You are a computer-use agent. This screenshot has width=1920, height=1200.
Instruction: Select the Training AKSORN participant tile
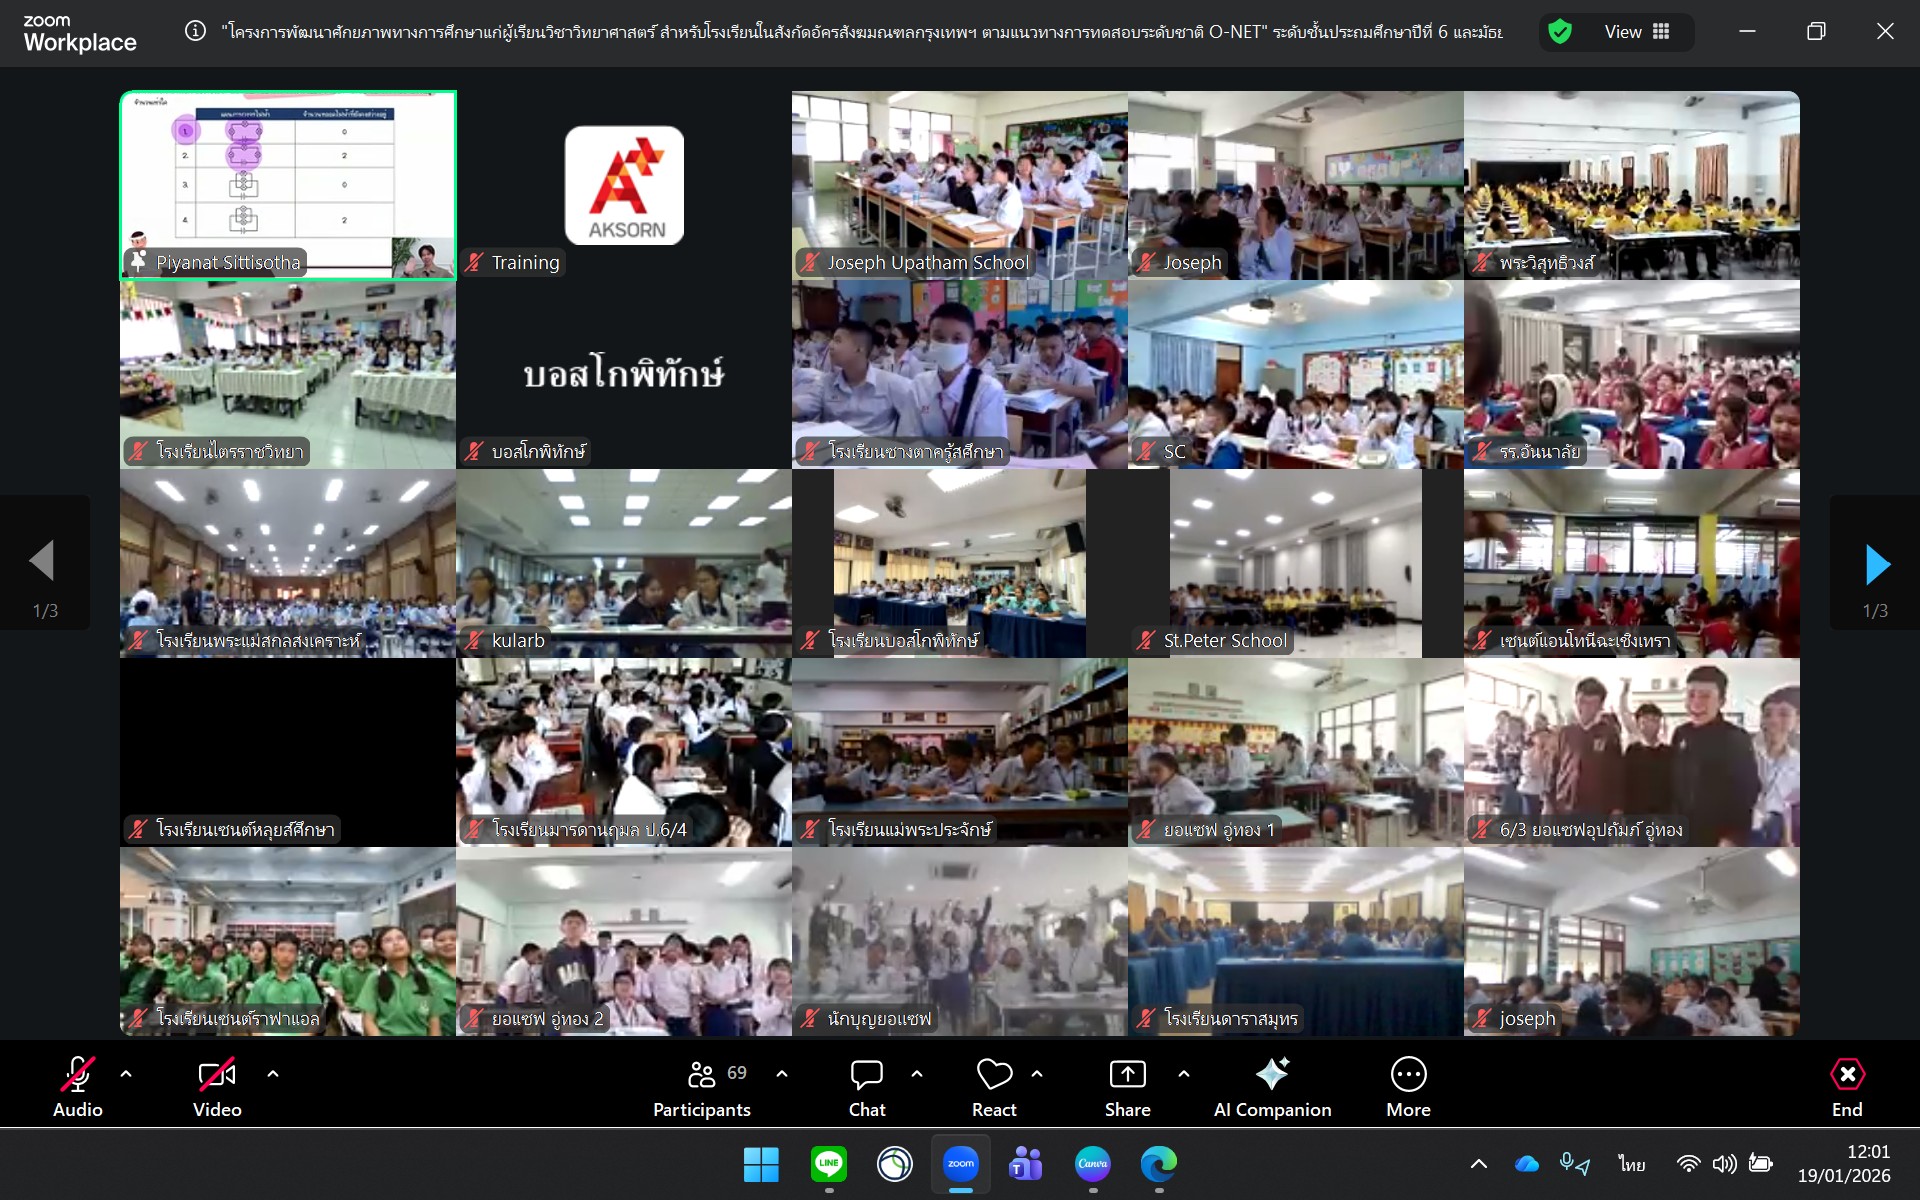624,185
